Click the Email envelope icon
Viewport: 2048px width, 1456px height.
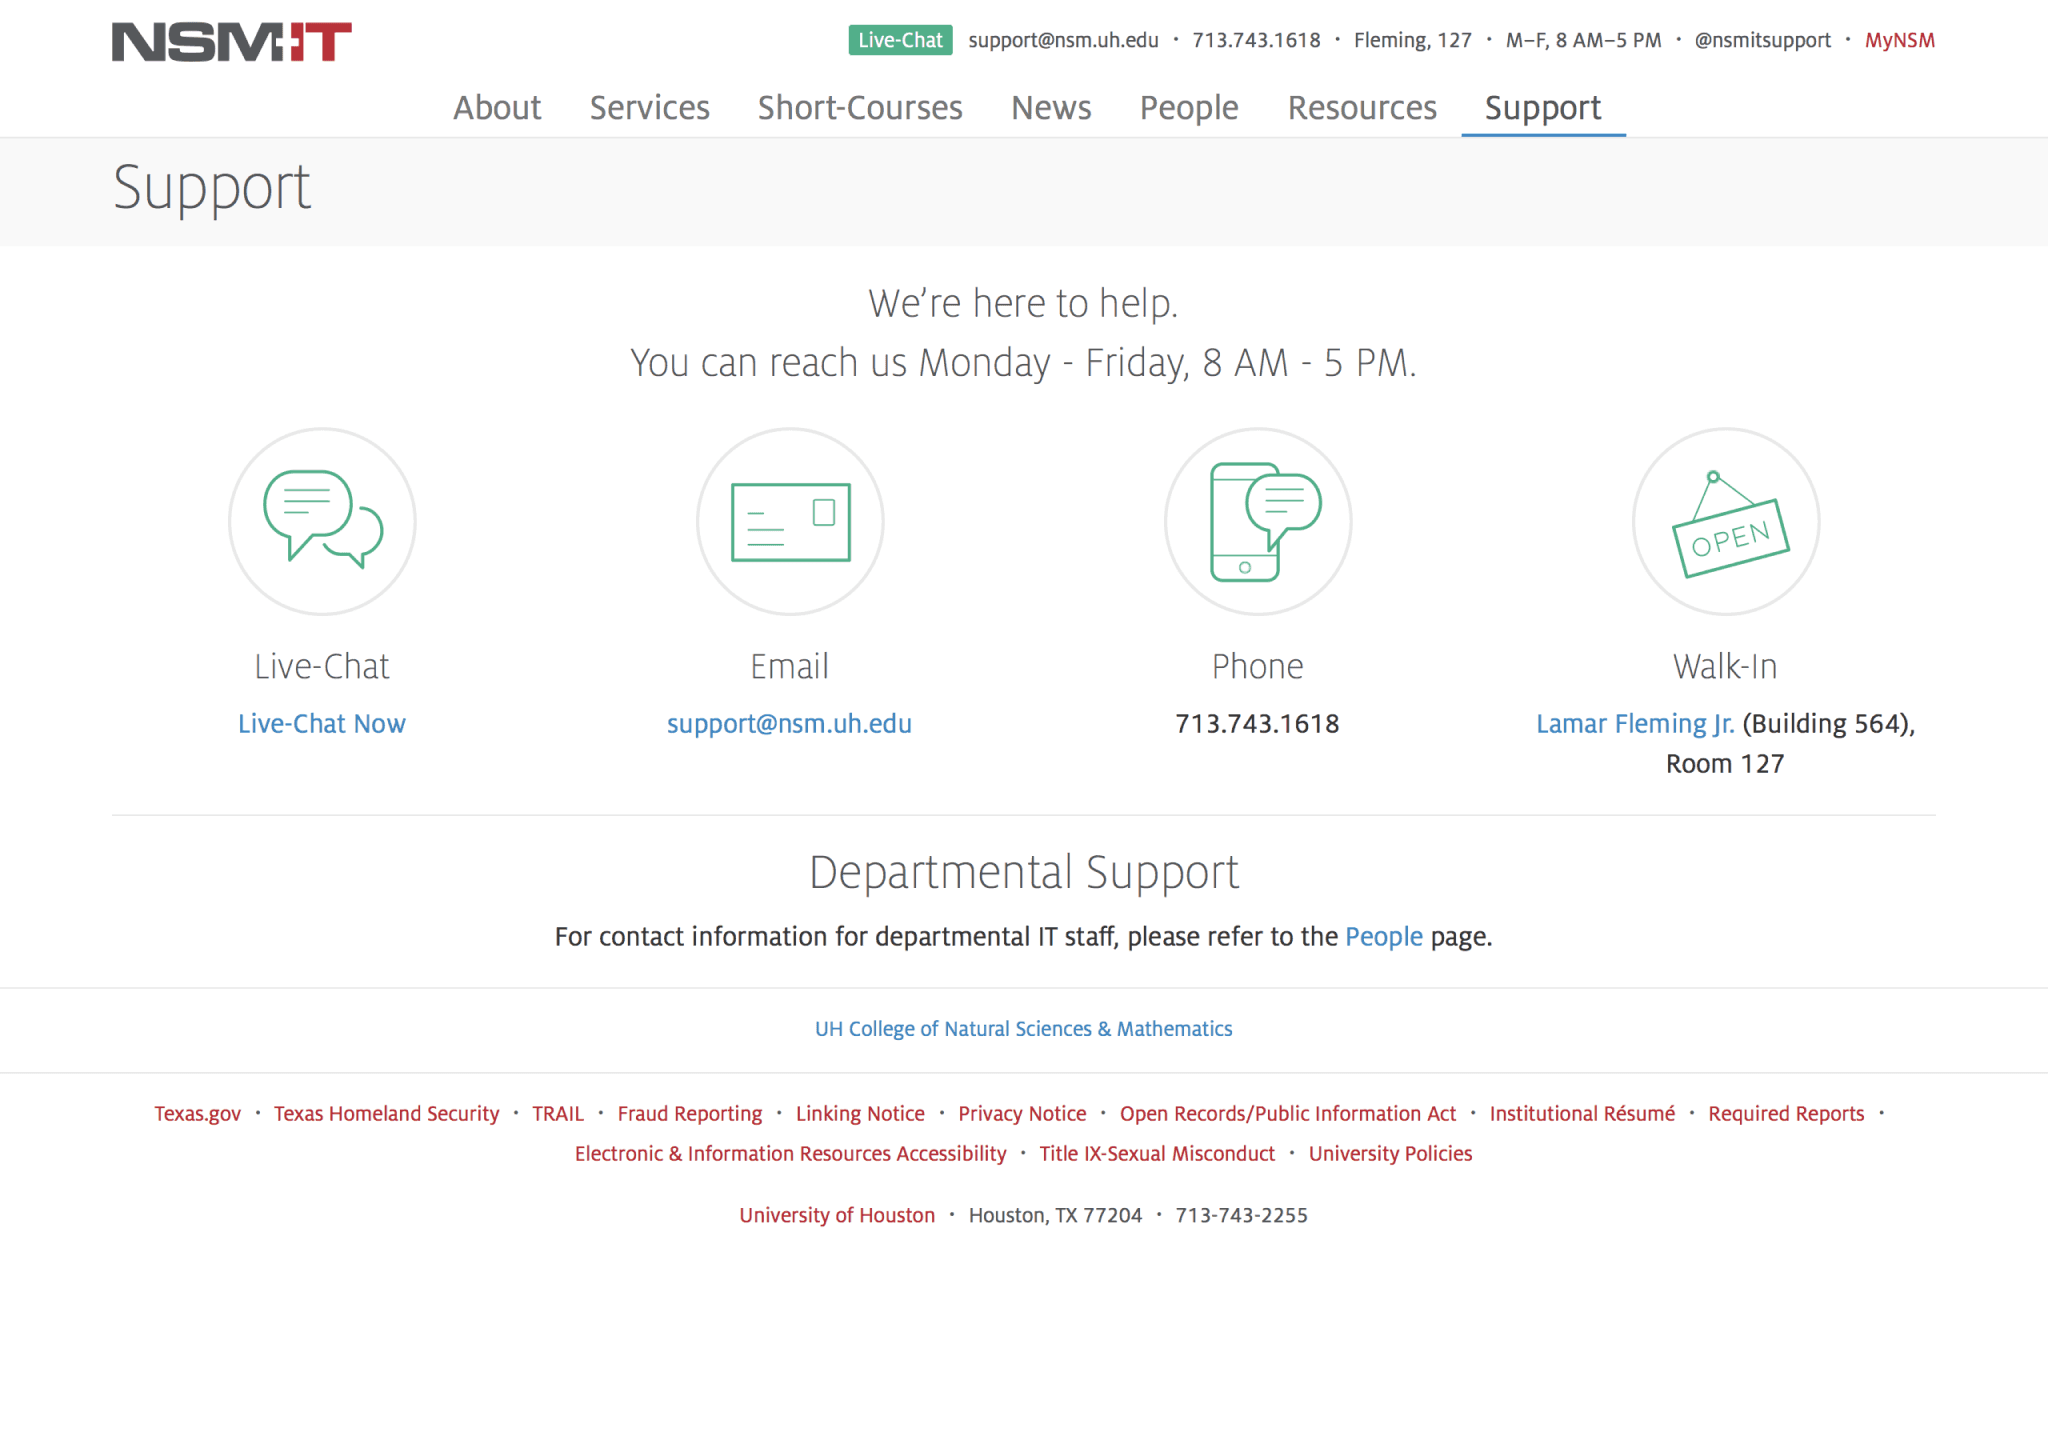(x=790, y=521)
